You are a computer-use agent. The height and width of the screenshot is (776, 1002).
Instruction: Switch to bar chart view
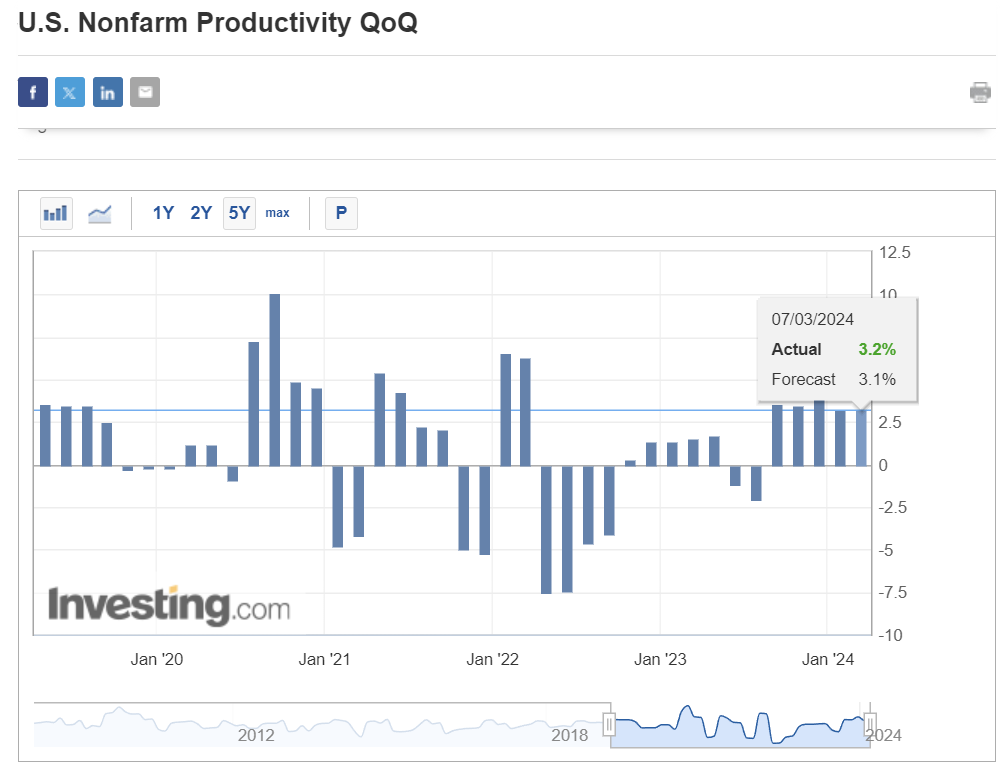56,213
